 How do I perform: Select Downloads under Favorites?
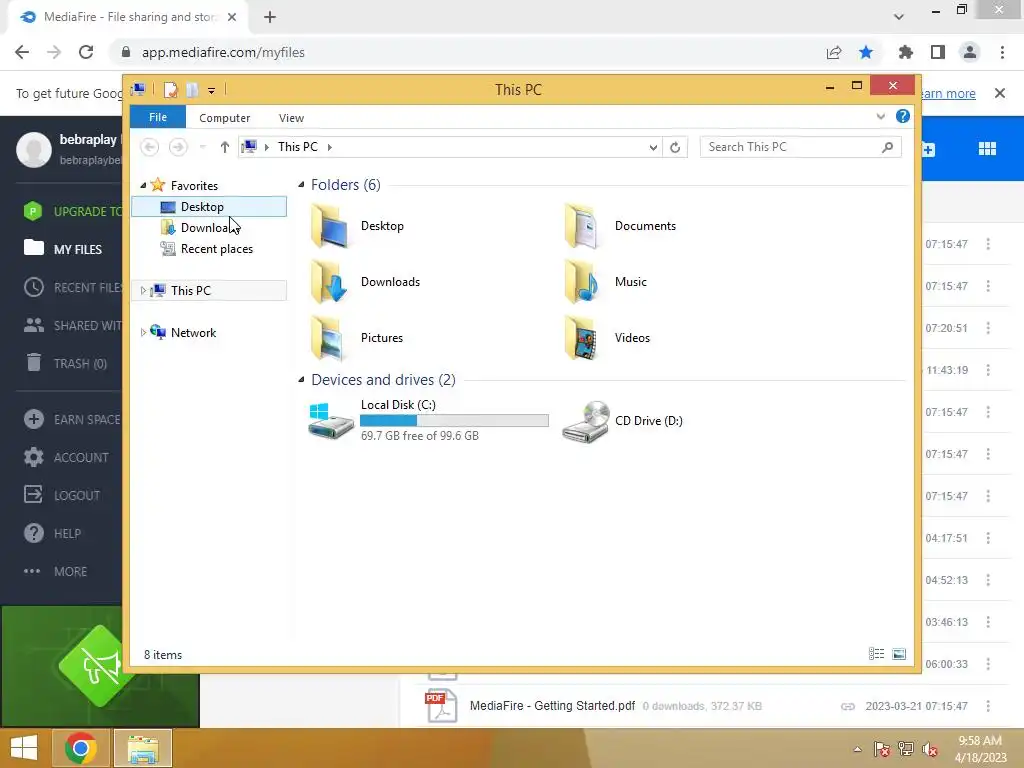click(x=209, y=227)
